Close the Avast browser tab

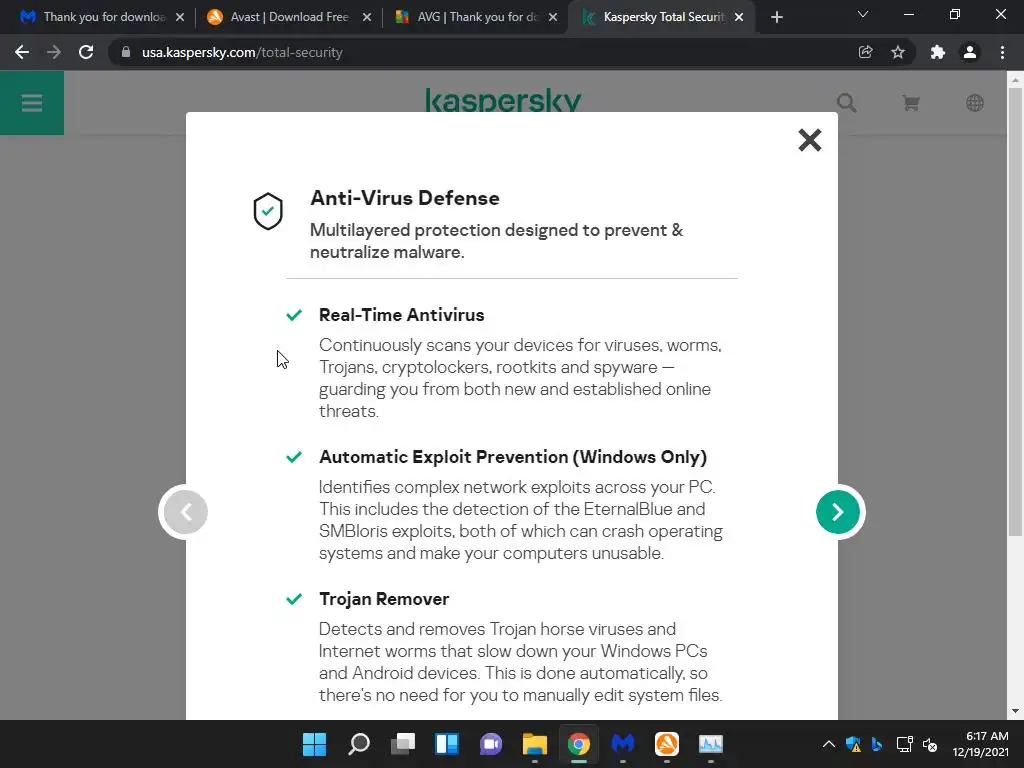pos(366,18)
